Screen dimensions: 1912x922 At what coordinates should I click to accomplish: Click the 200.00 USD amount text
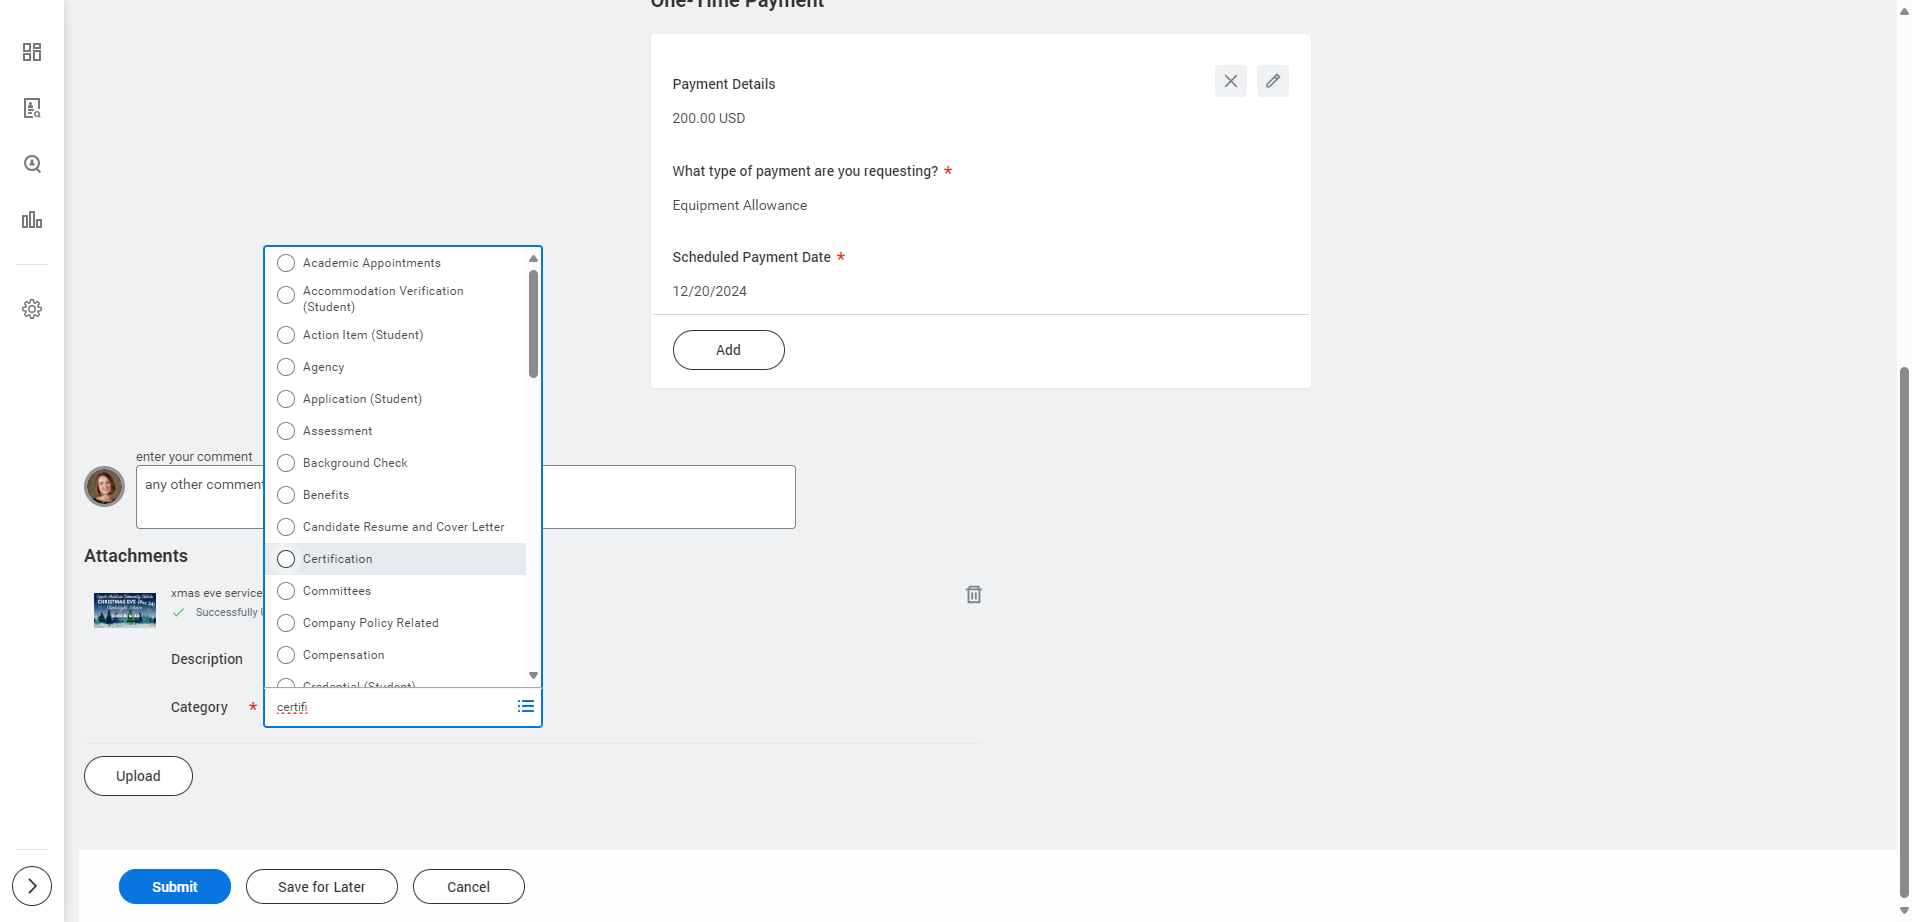709,118
